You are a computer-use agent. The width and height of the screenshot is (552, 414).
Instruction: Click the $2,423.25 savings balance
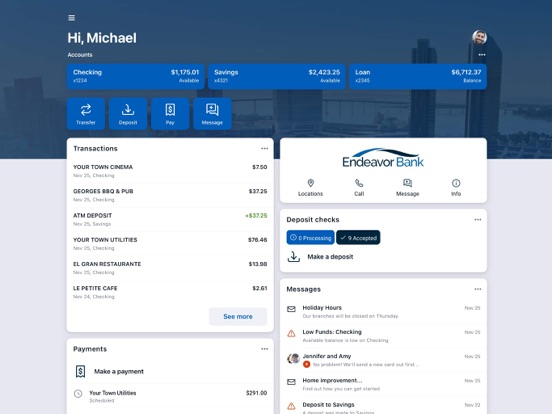point(324,72)
